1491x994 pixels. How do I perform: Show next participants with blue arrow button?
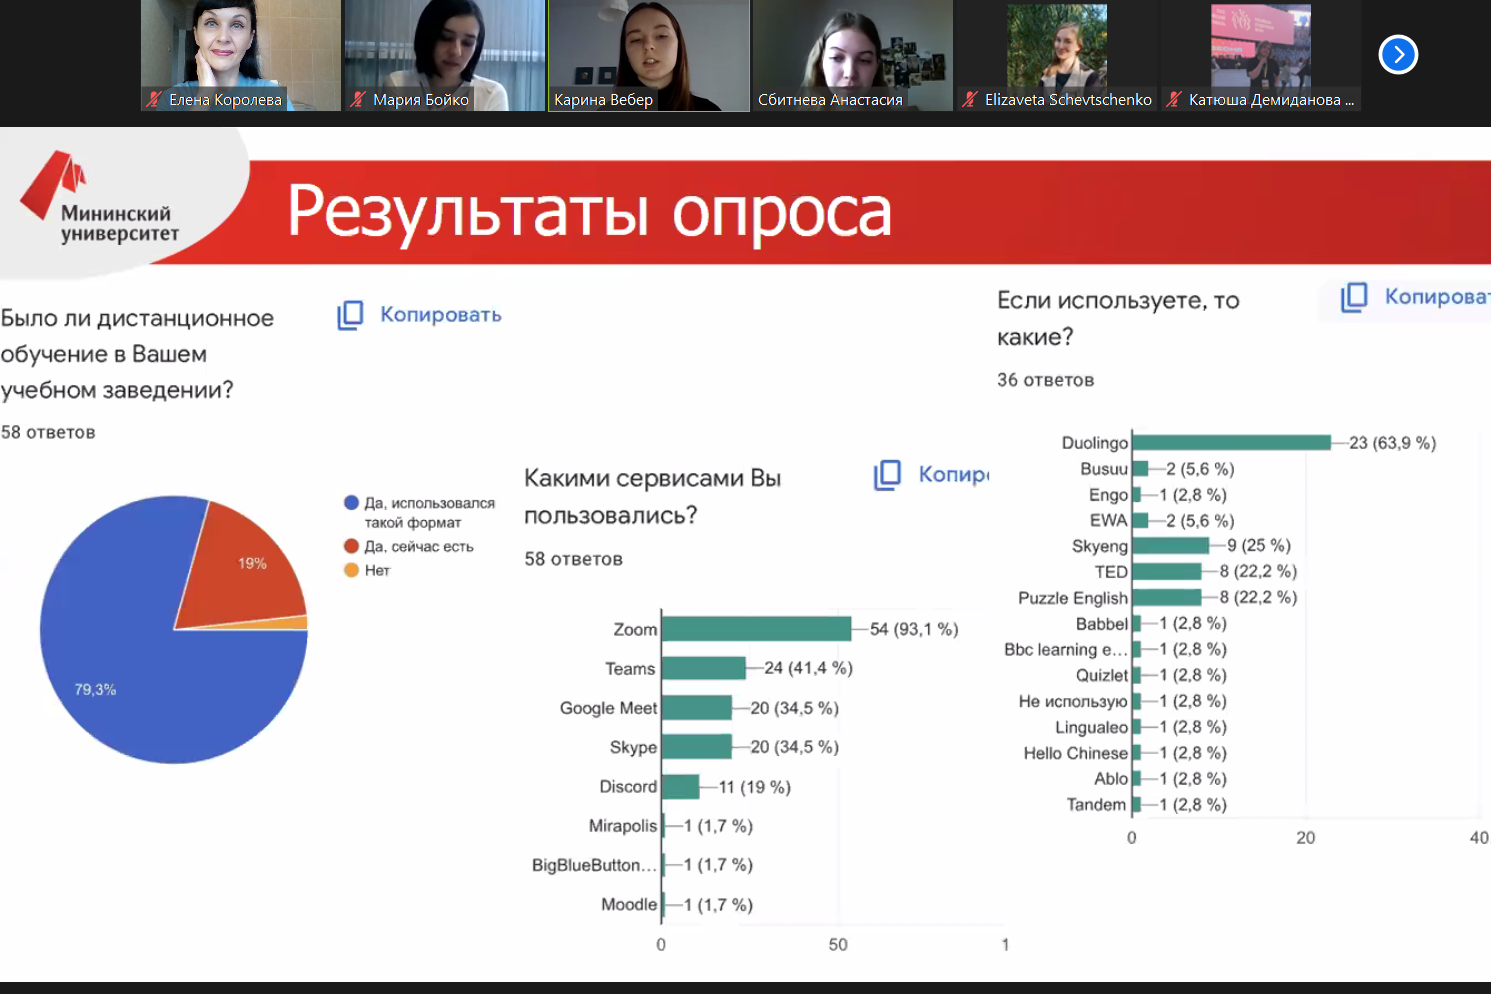pyautogui.click(x=1398, y=54)
